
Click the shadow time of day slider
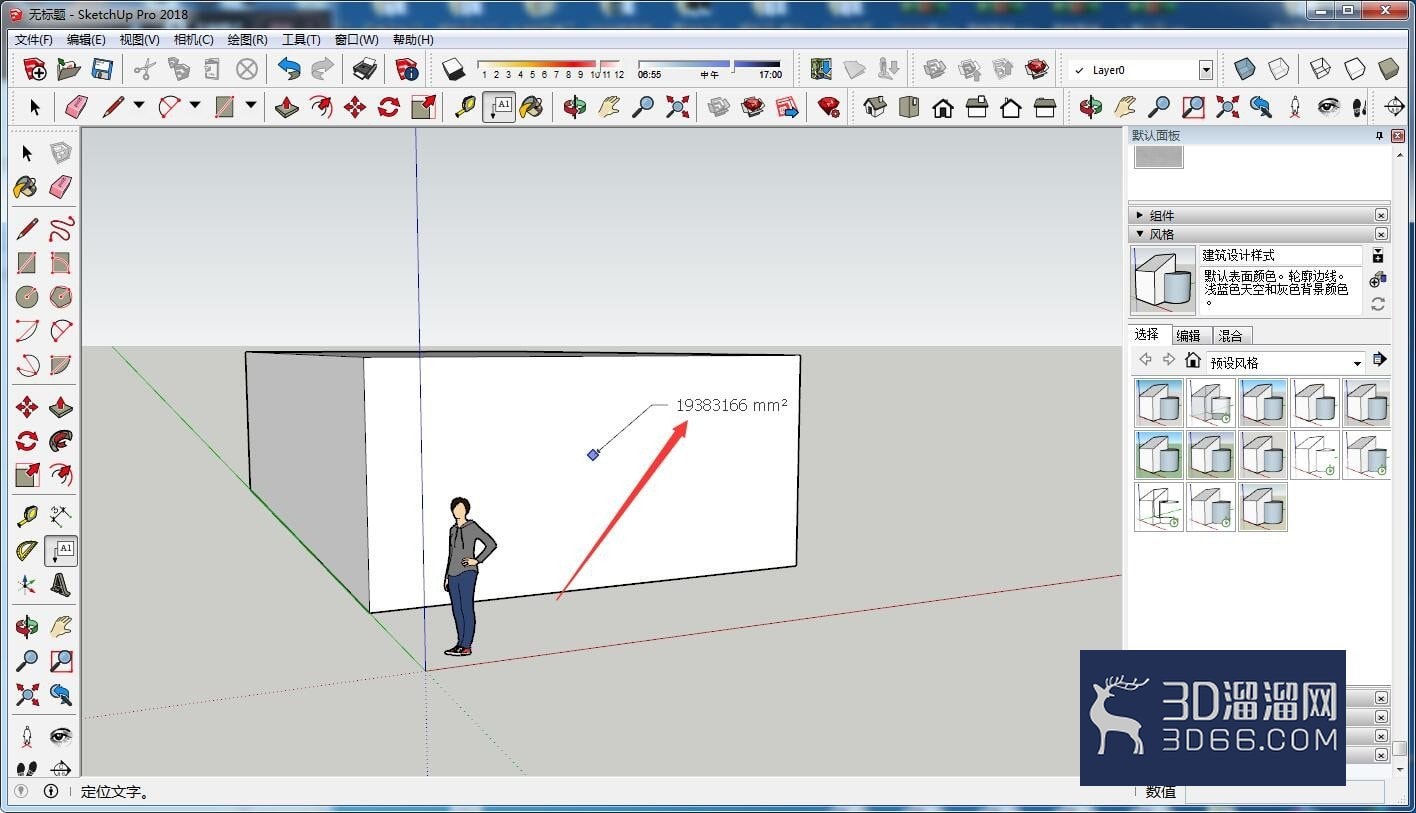click(710, 69)
